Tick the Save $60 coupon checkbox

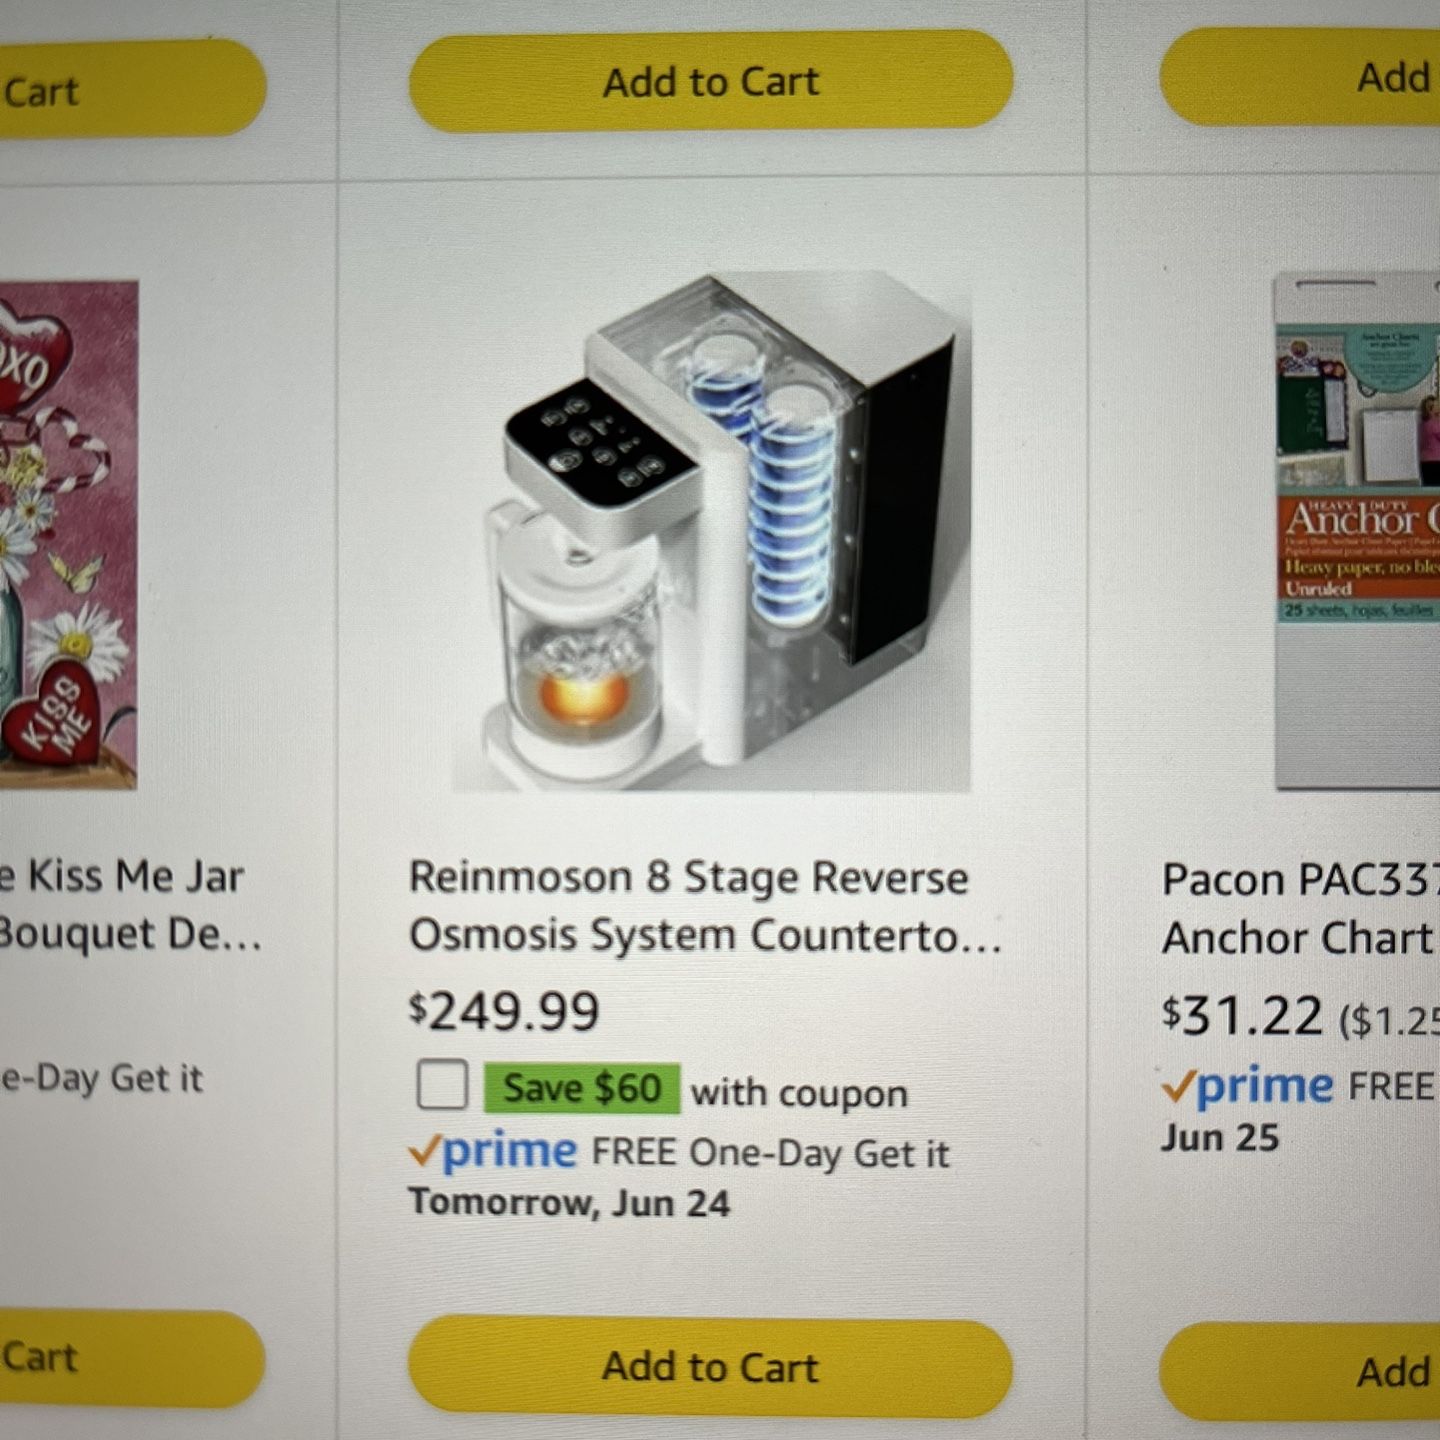pos(442,1085)
